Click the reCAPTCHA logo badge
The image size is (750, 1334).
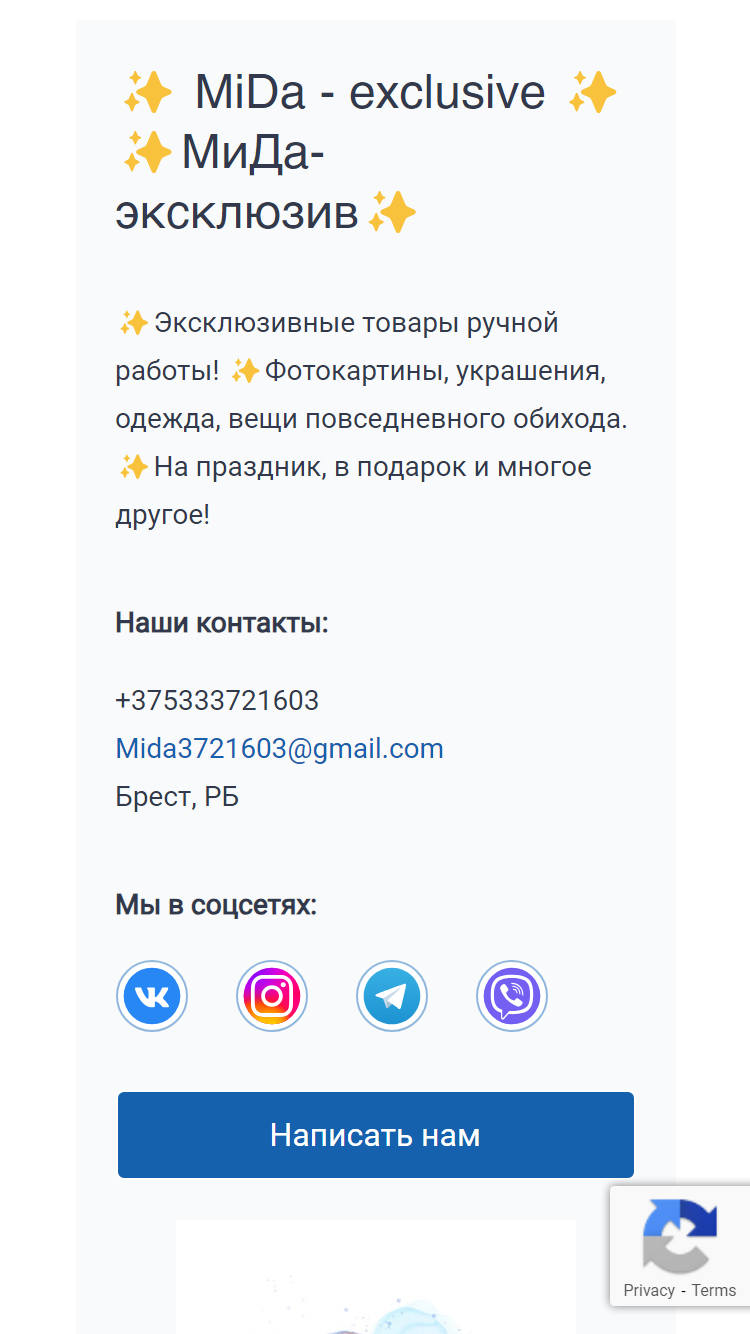coord(680,1234)
